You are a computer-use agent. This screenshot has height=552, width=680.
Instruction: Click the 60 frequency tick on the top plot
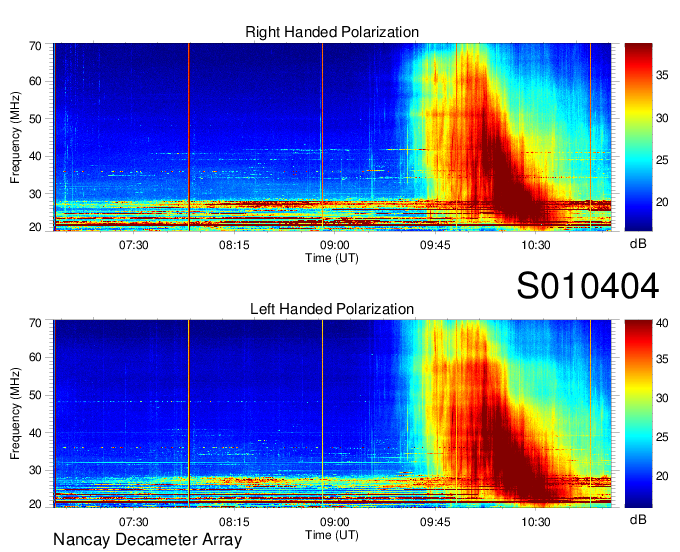(35, 81)
